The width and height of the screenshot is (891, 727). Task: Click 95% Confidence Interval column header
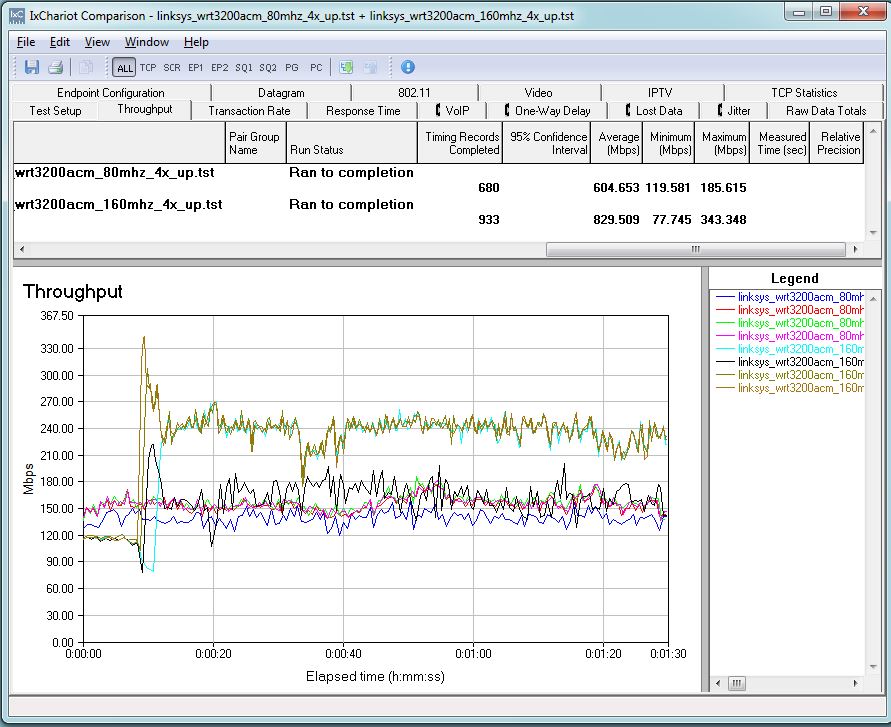tap(546, 143)
